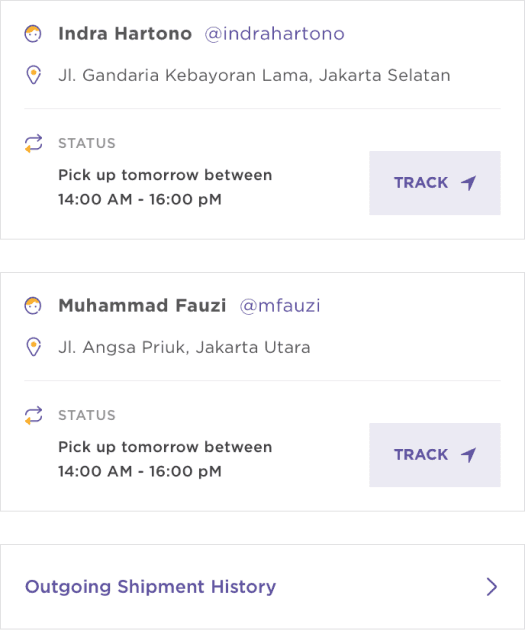Click the status sync icon in Indra's card
525x630 pixels.
[x=33, y=143]
